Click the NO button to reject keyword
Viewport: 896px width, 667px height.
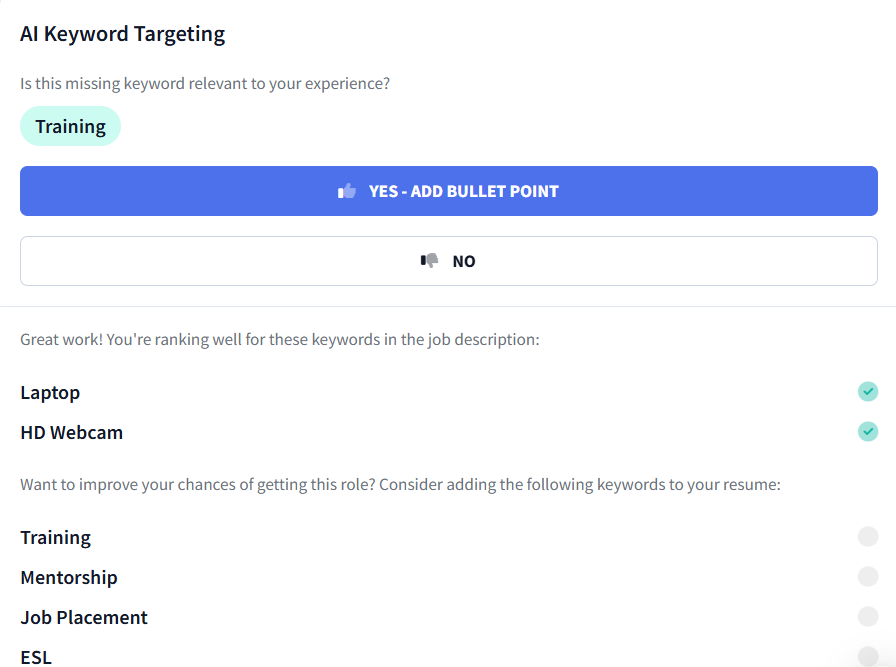pyautogui.click(x=448, y=260)
